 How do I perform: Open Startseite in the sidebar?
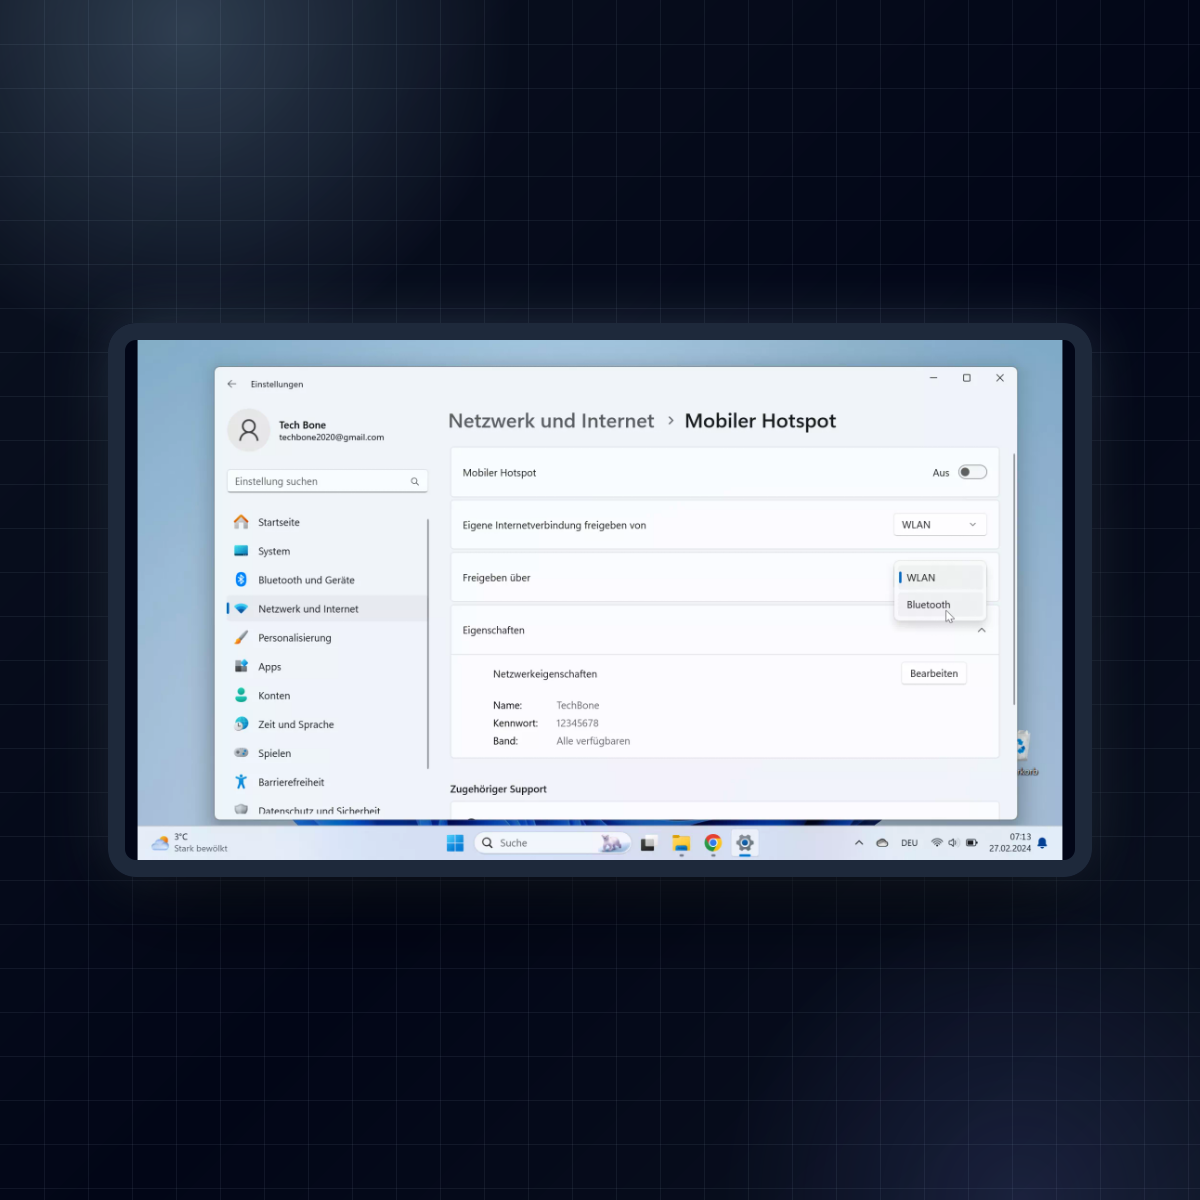coord(327,522)
